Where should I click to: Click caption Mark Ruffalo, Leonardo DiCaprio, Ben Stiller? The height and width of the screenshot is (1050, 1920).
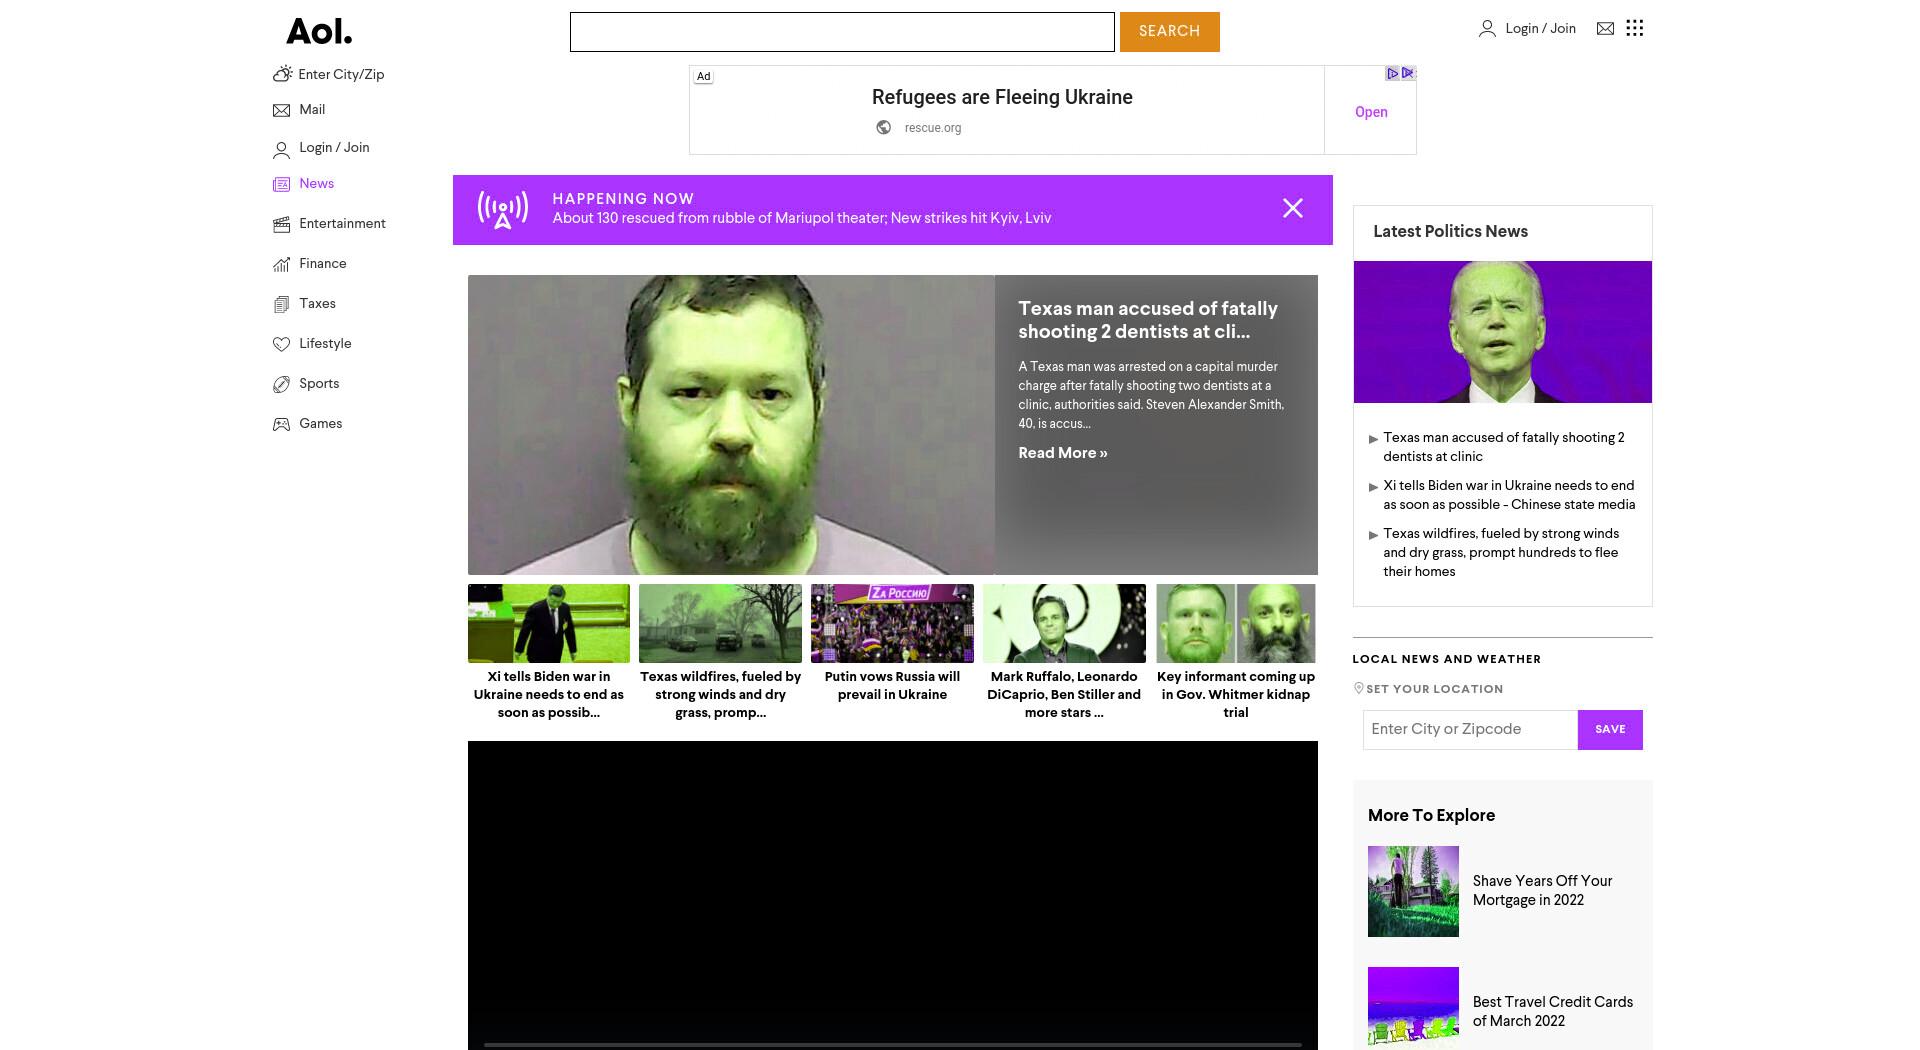[x=1064, y=695]
